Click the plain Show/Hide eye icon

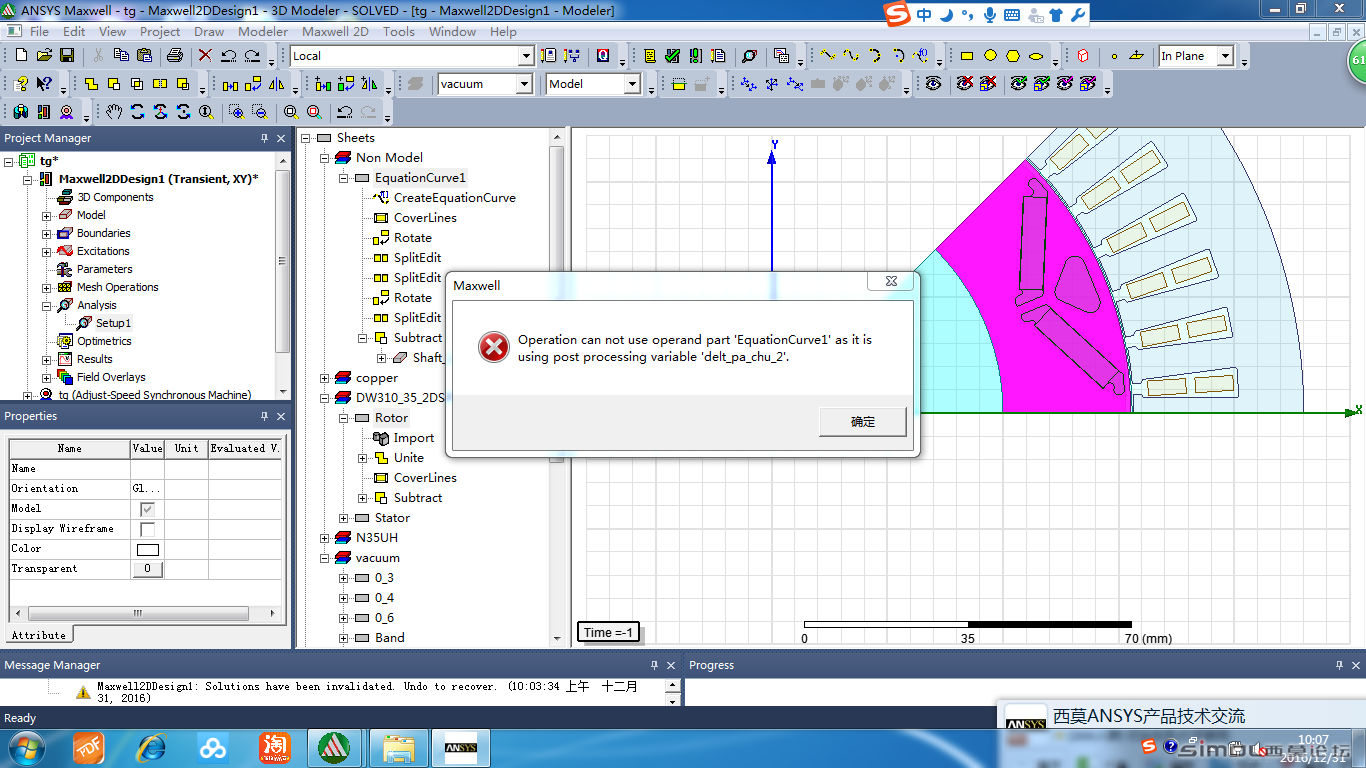pyautogui.click(x=933, y=84)
